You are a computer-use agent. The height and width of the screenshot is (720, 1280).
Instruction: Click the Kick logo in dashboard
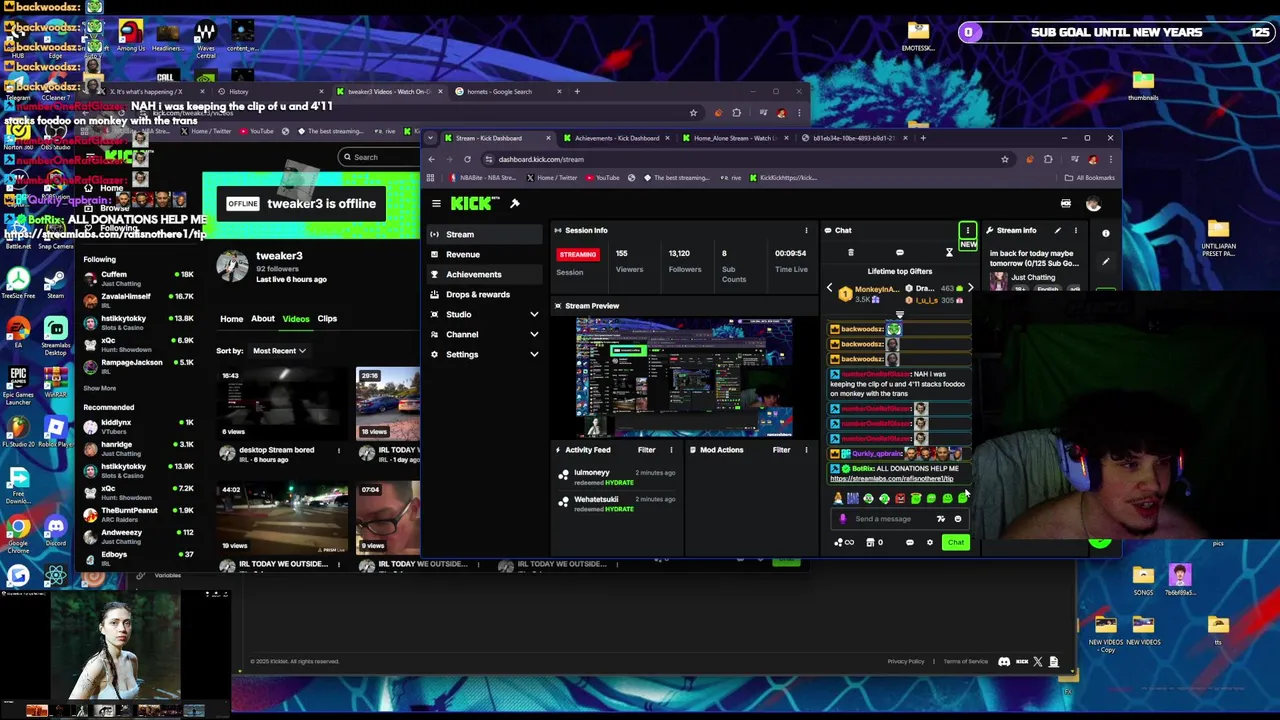(x=471, y=203)
